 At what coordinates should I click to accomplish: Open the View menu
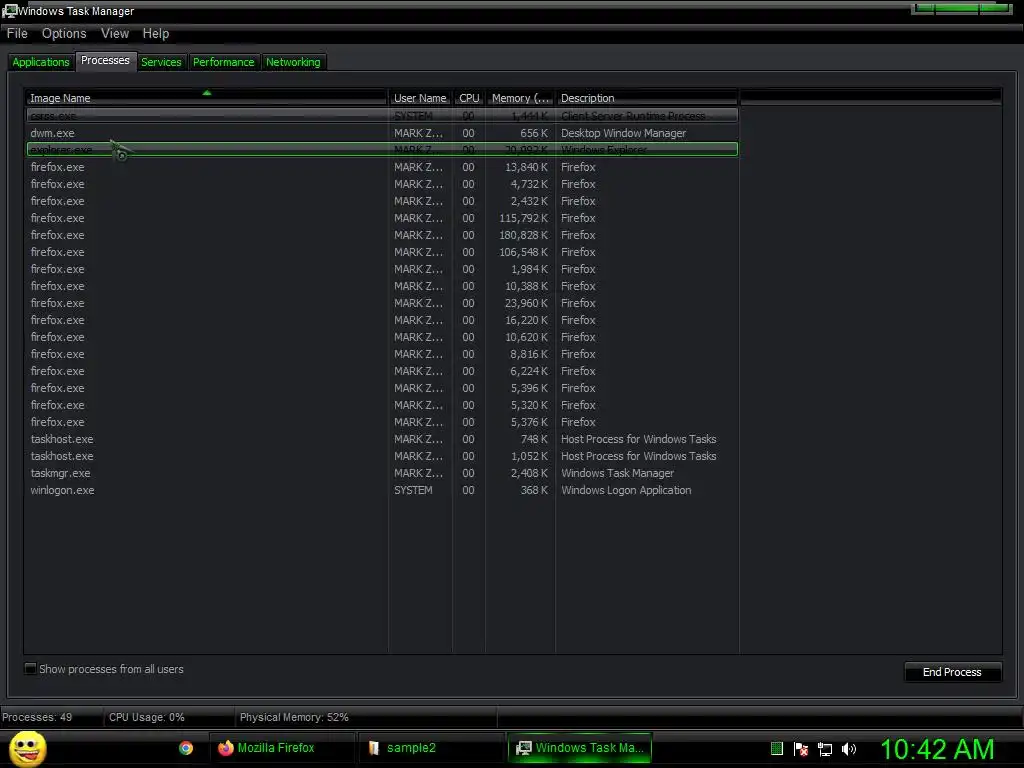click(115, 33)
